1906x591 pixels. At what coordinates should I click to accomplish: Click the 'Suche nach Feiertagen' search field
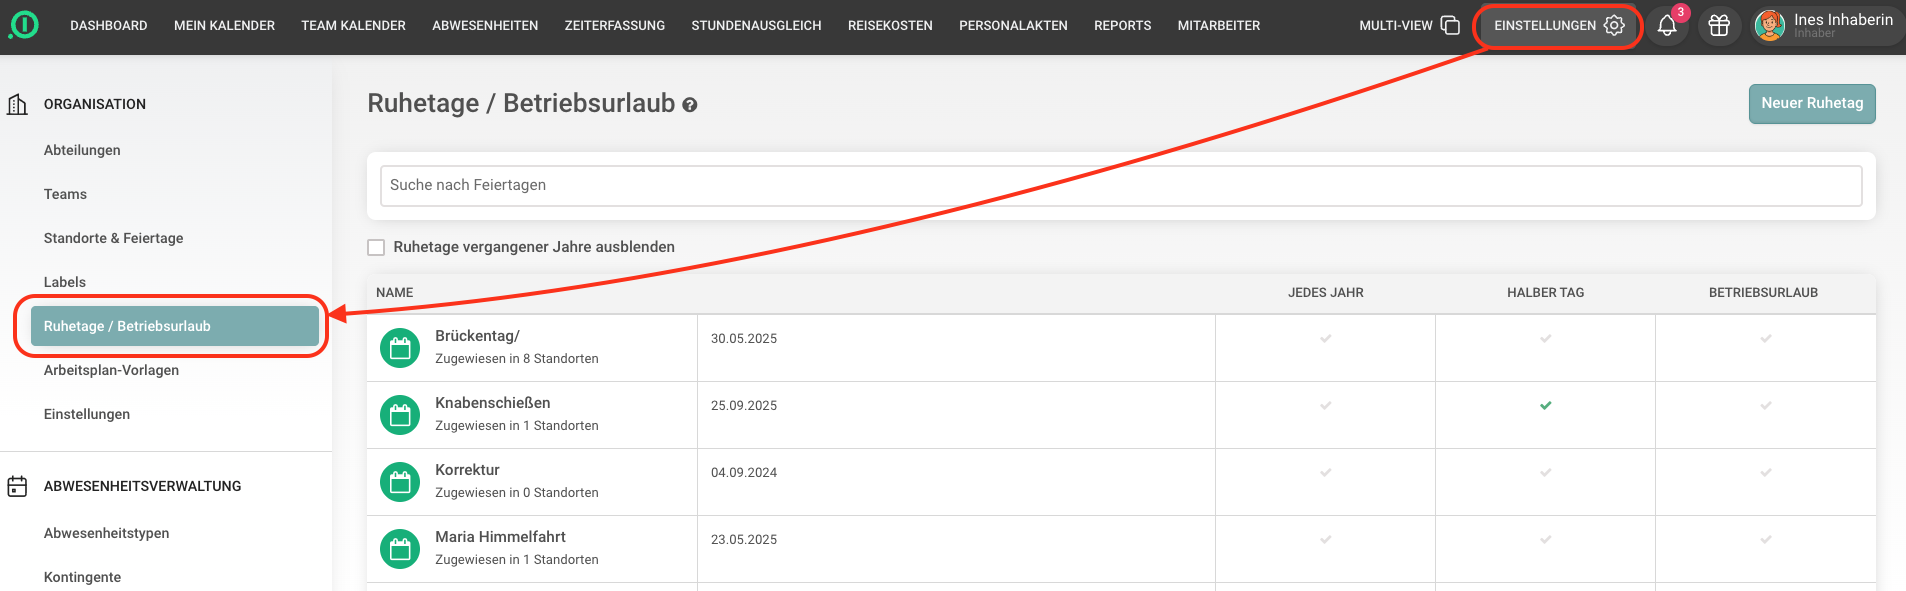click(1121, 186)
